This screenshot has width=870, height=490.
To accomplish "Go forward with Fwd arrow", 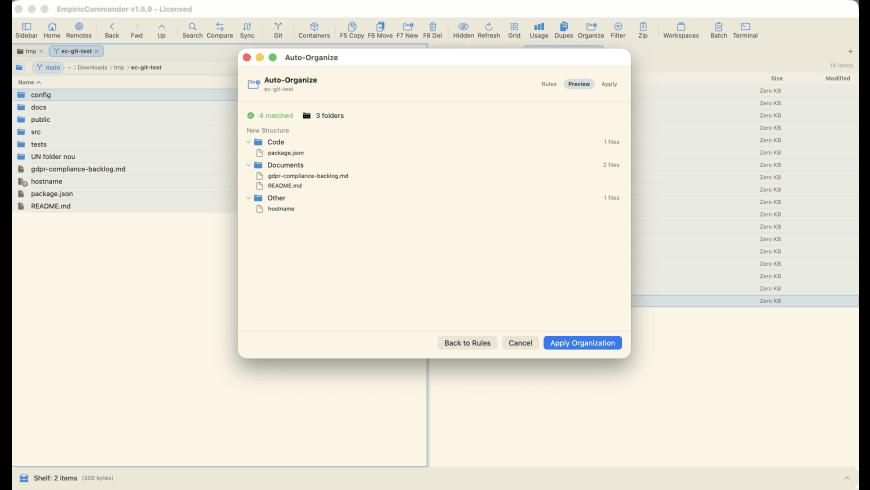I will coord(136,31).
